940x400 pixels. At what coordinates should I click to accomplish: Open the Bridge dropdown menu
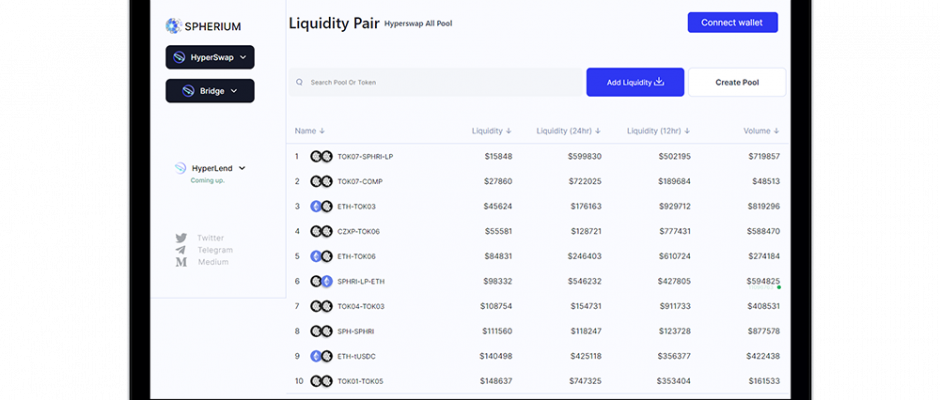[x=210, y=91]
